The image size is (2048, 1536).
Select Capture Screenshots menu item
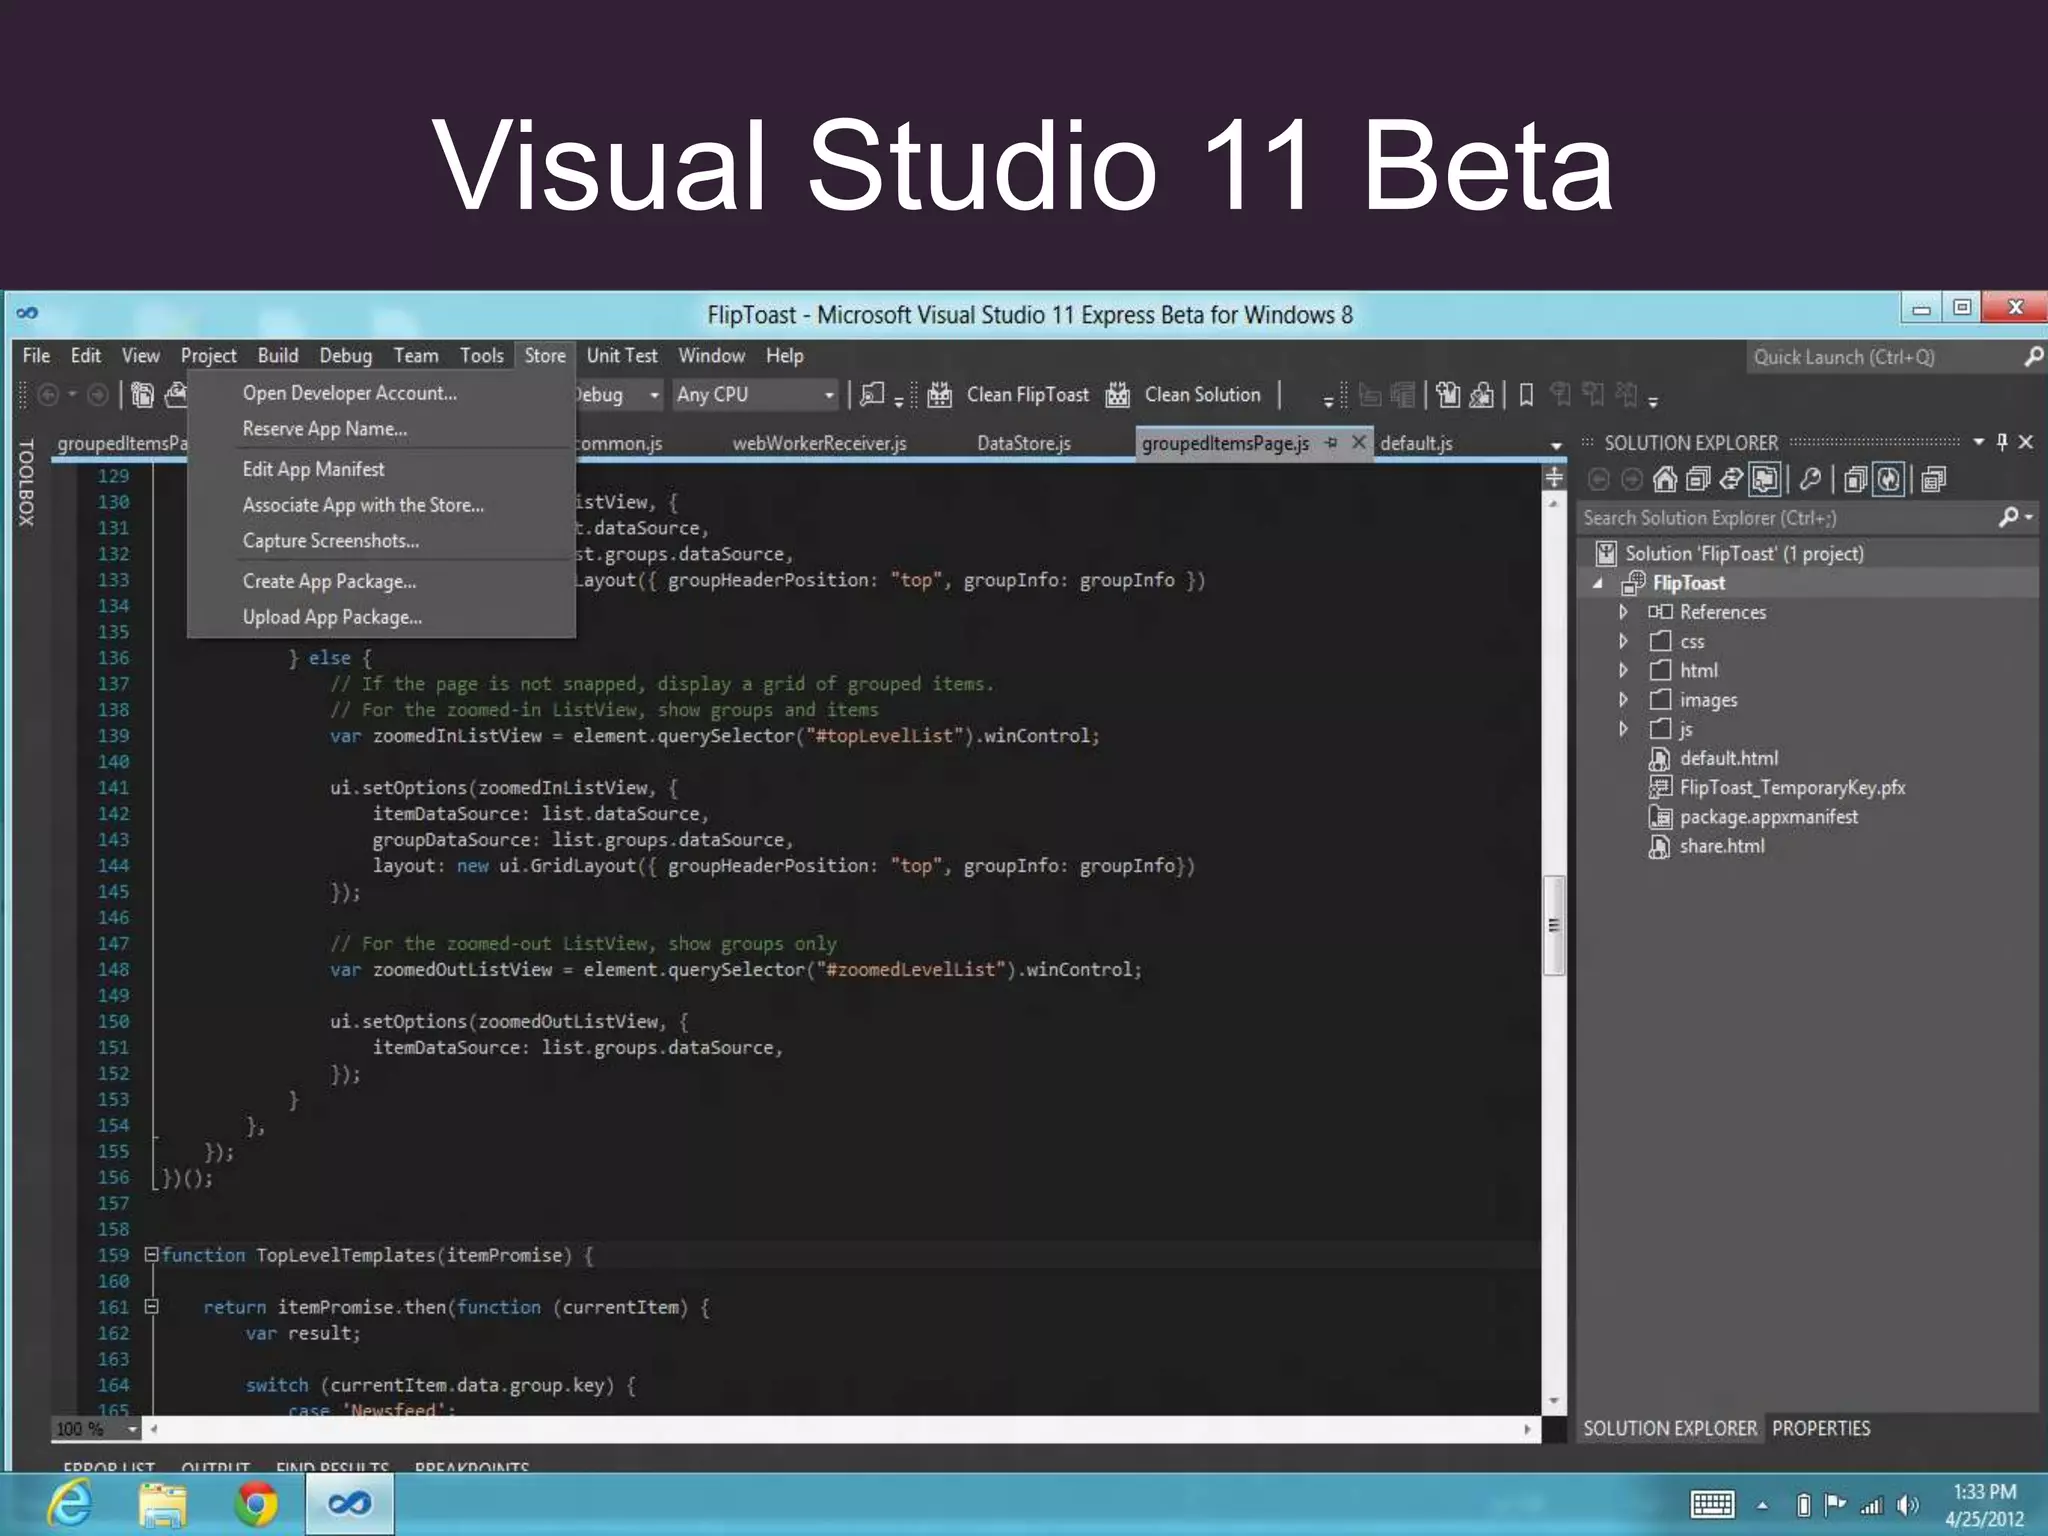pos(331,541)
